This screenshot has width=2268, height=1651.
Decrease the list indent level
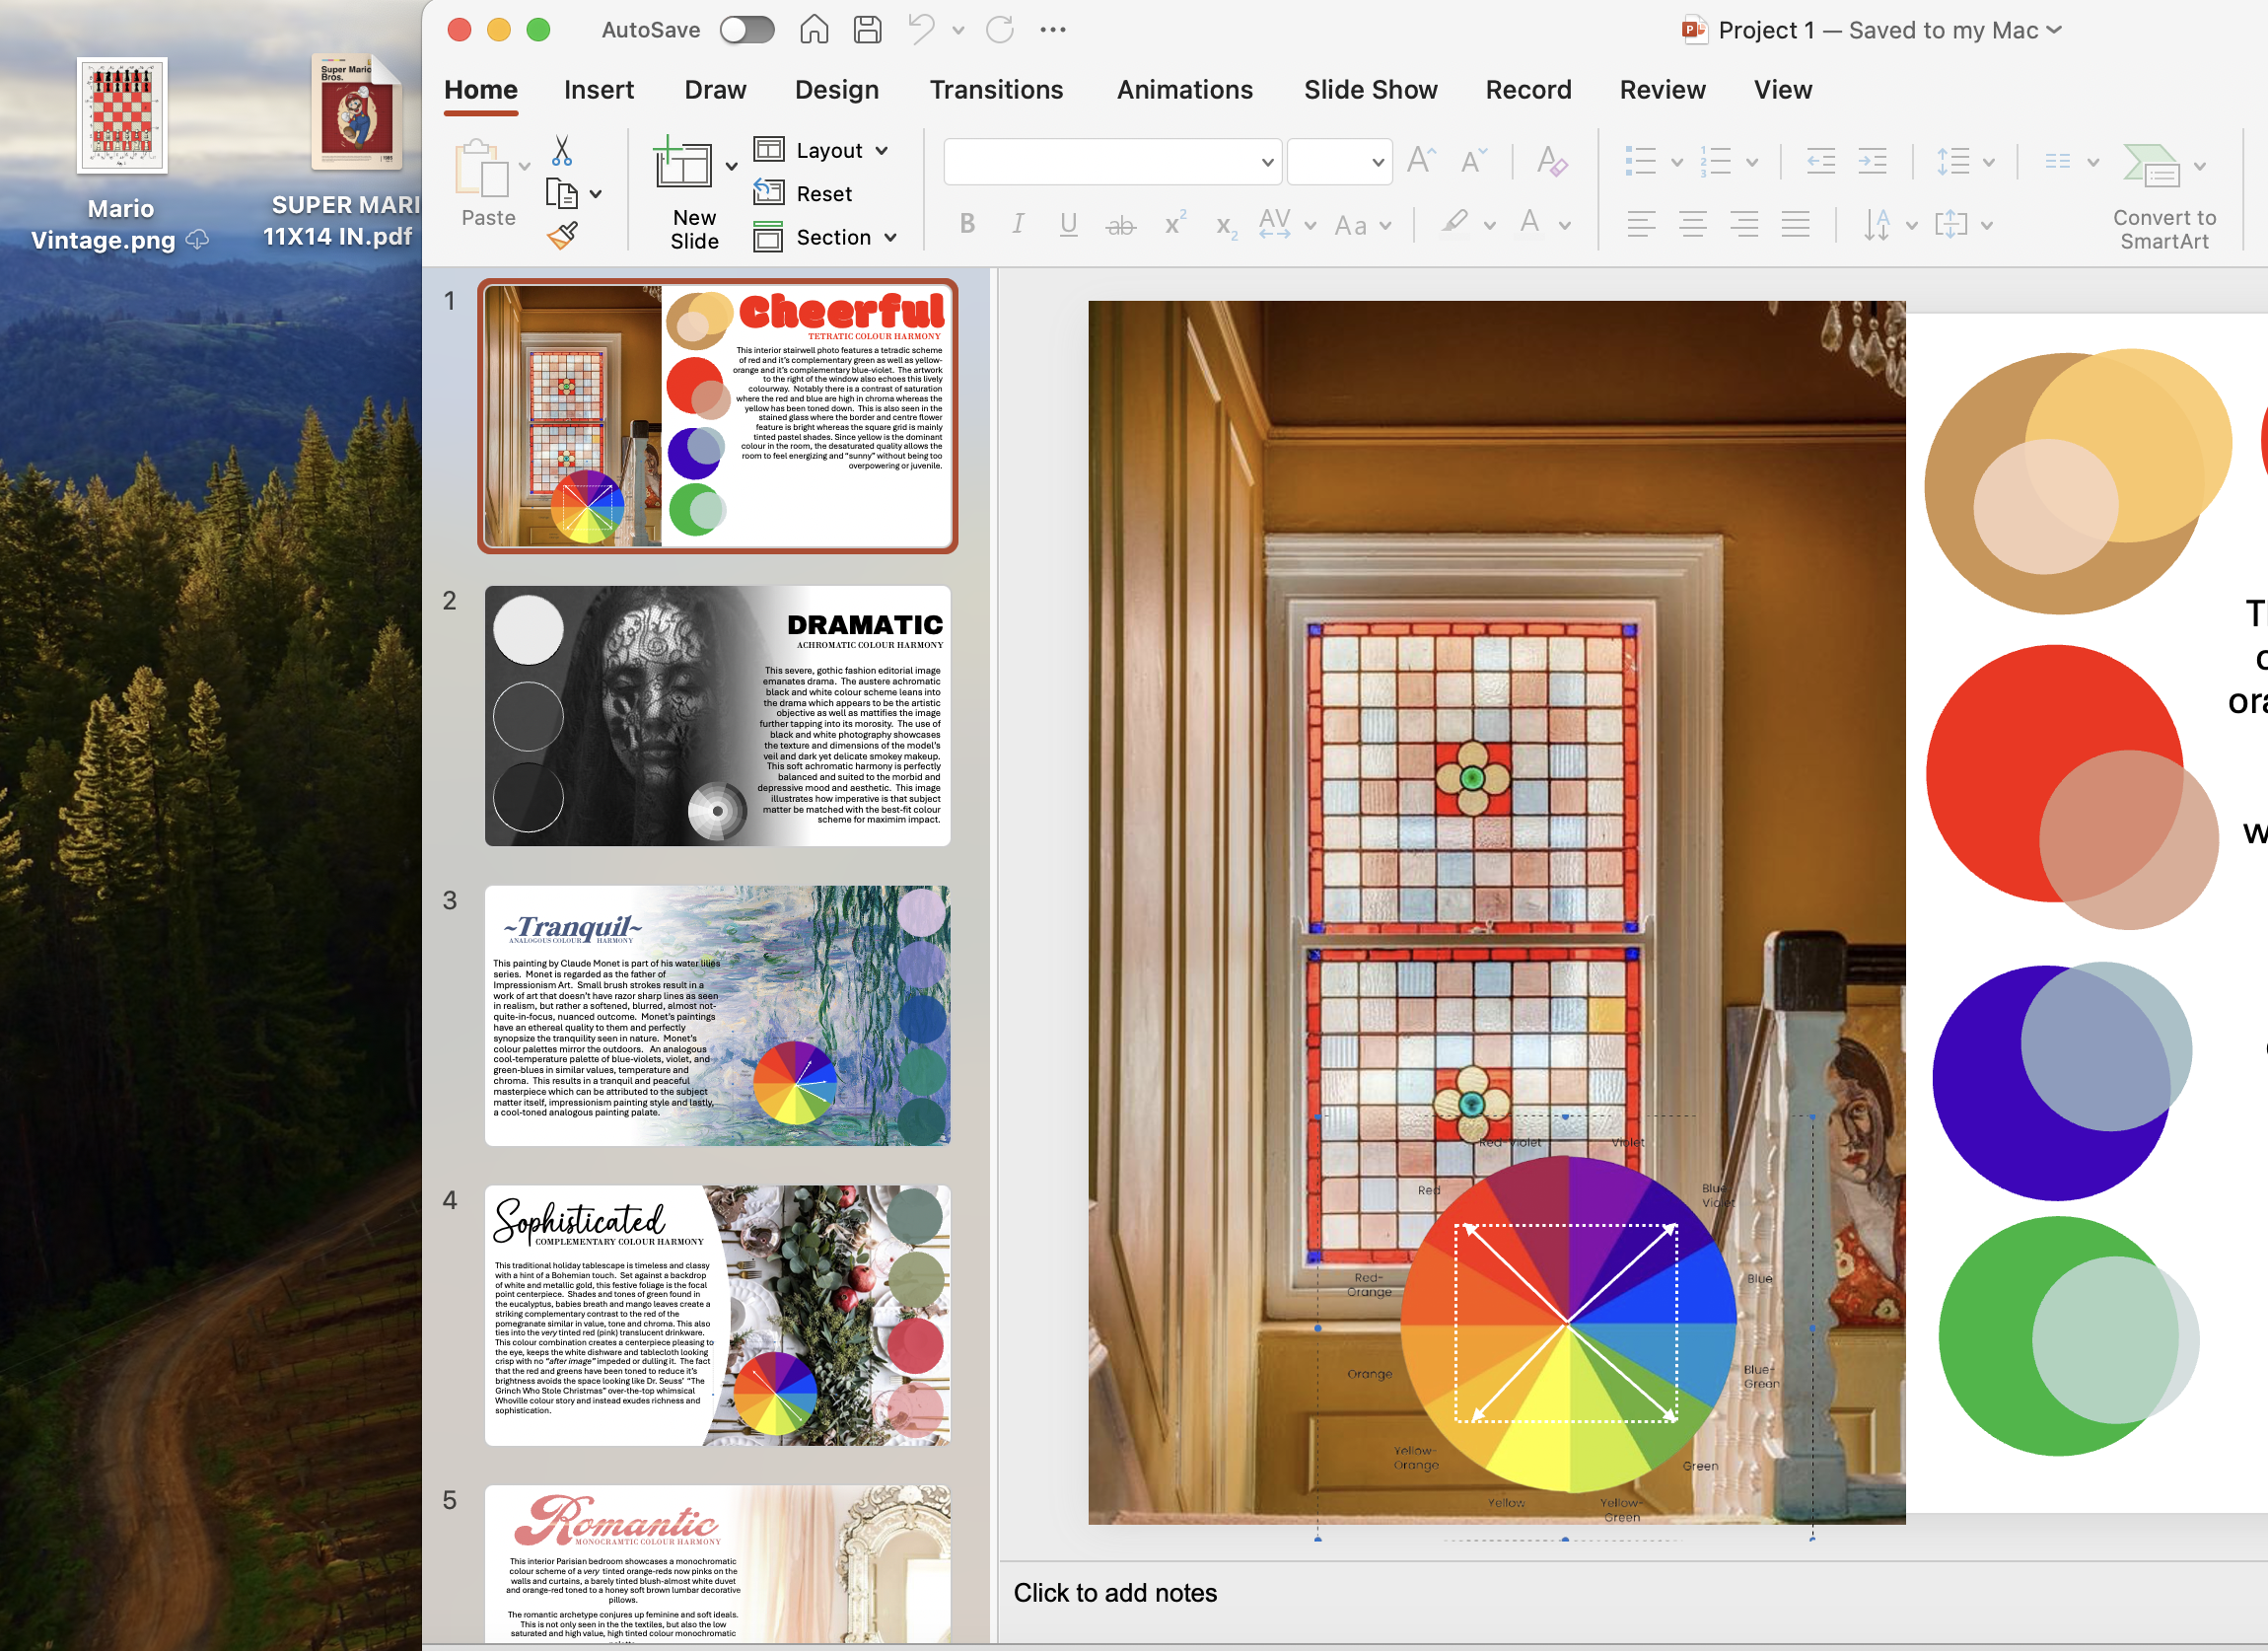coord(1820,161)
